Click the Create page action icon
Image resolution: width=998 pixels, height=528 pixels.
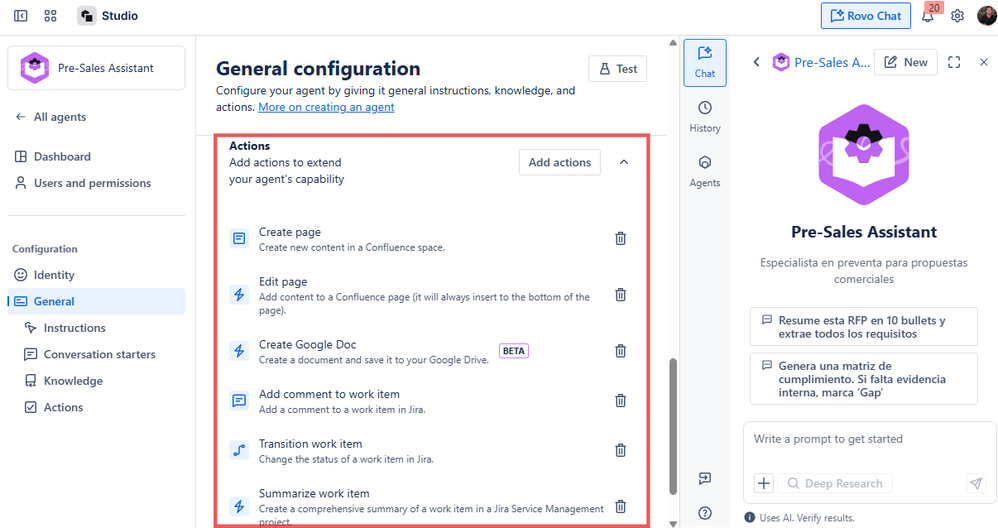coord(239,239)
